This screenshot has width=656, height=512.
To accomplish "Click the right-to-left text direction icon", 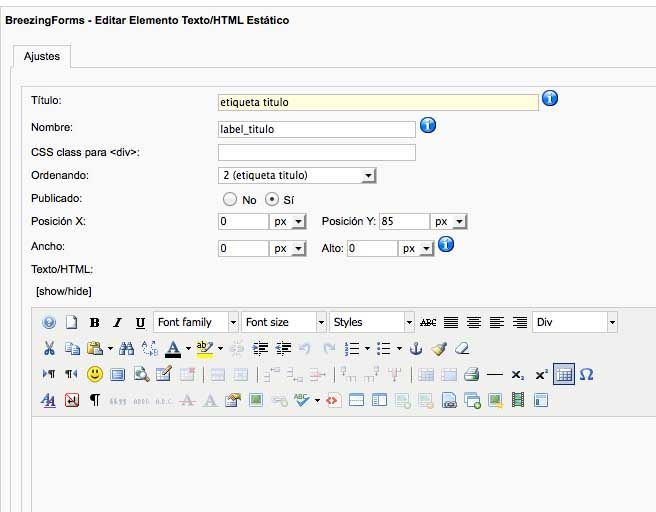I will point(71,374).
